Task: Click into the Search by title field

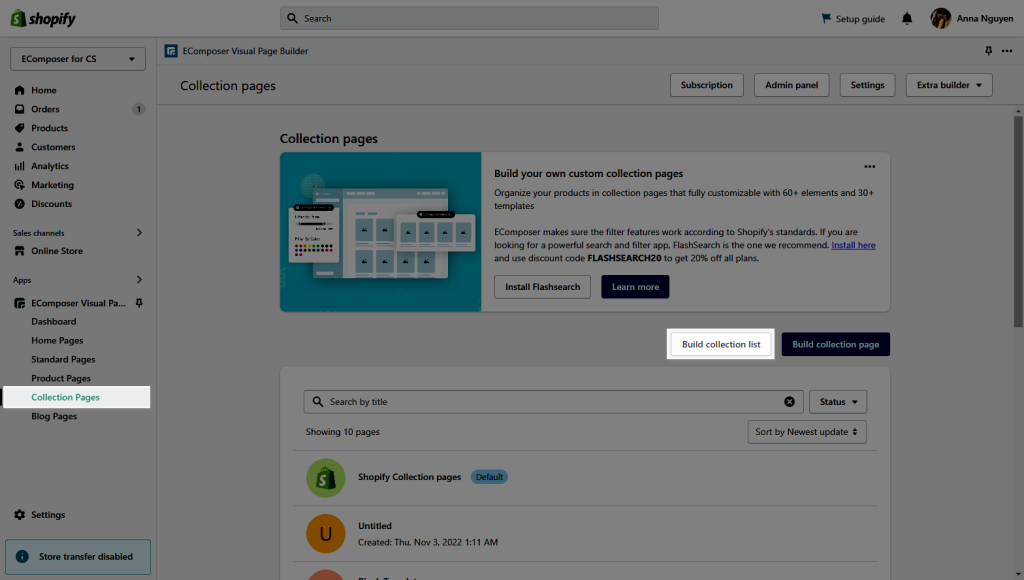Action: [x=553, y=402]
